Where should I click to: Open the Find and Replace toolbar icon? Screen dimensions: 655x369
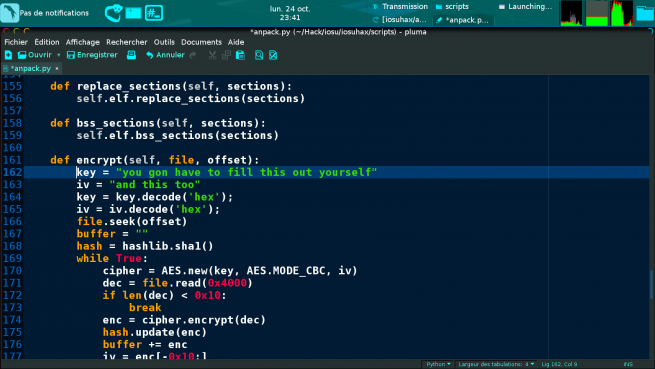[273, 55]
